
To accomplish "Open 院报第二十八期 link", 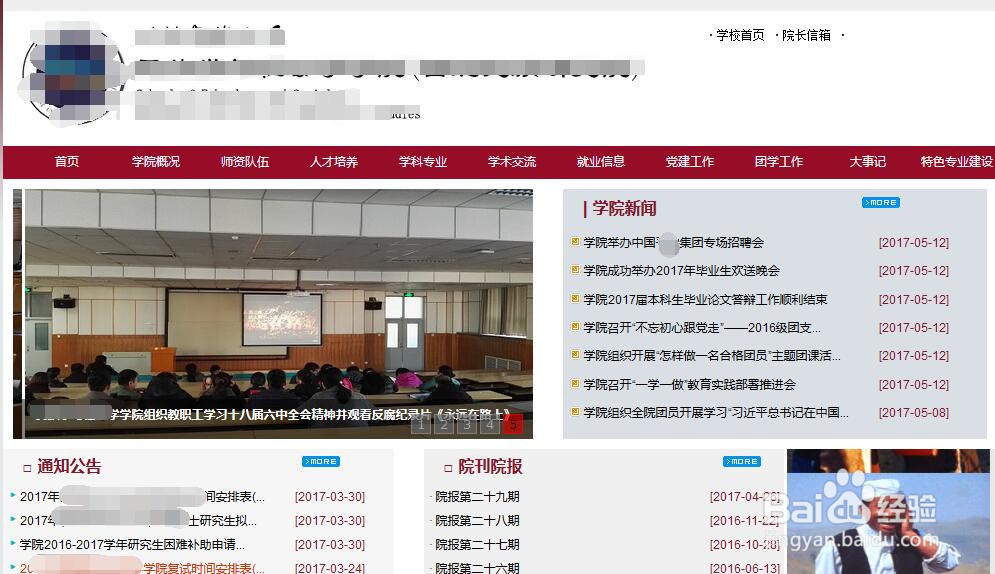I will coord(477,521).
